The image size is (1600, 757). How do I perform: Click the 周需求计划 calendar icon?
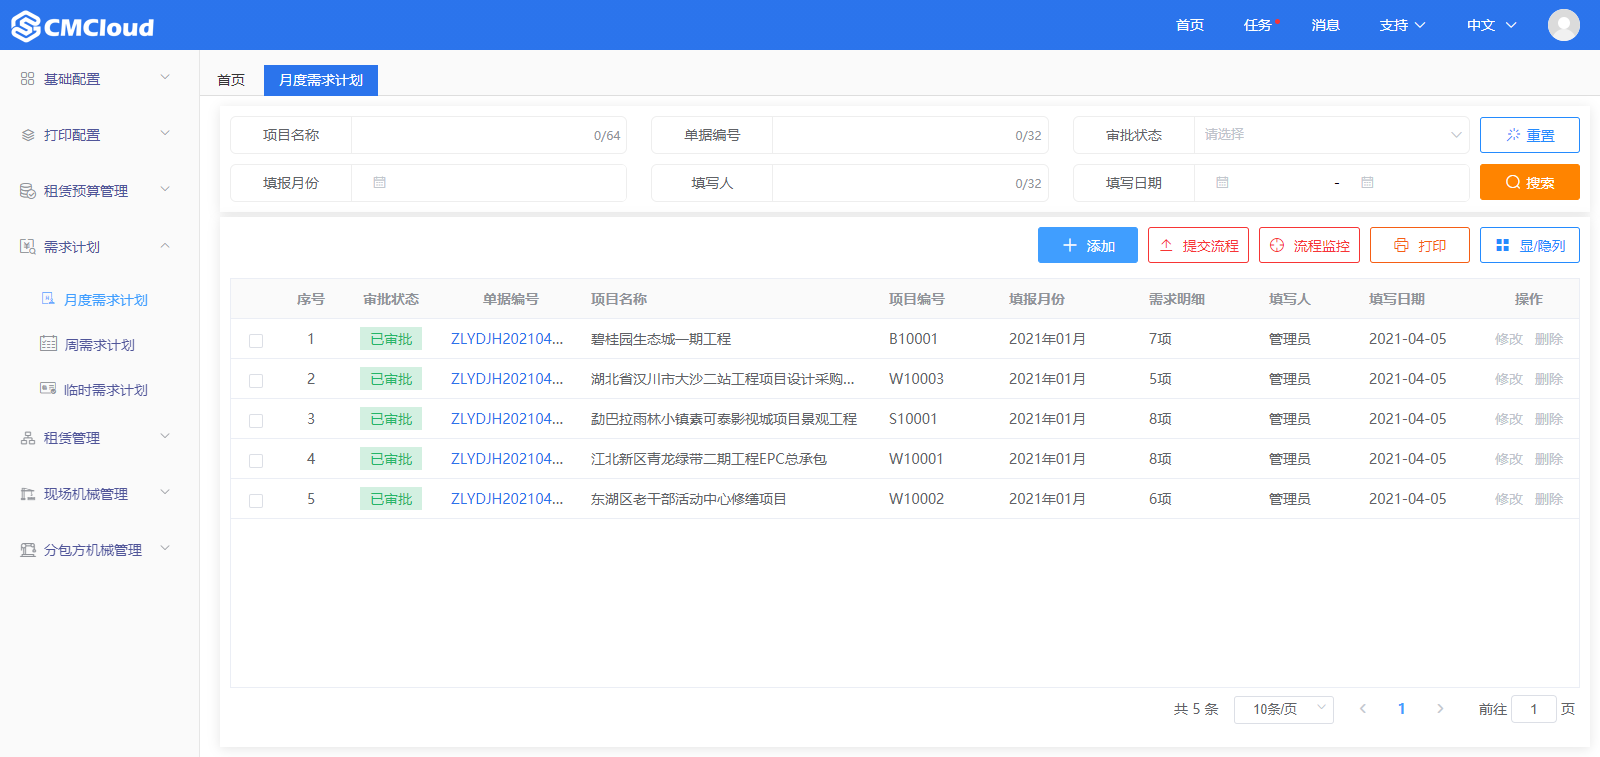pyautogui.click(x=48, y=344)
